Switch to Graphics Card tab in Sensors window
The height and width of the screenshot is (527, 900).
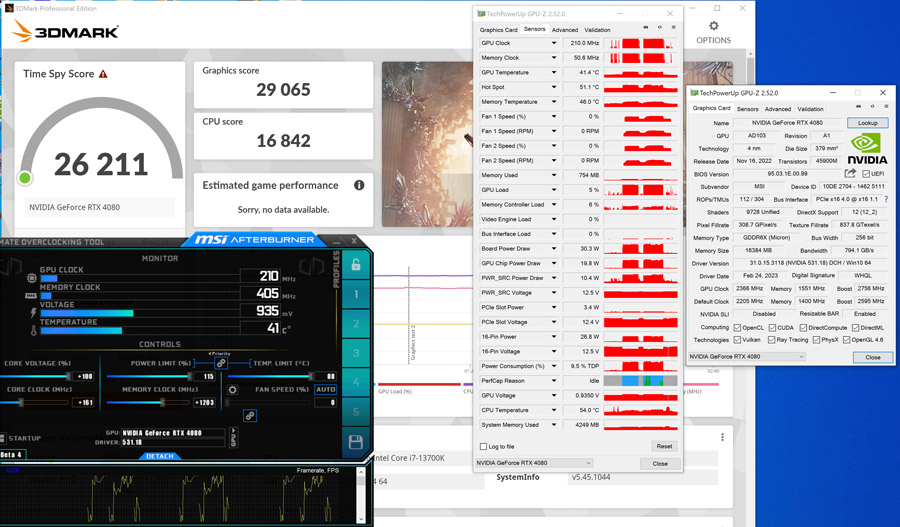tap(498, 30)
